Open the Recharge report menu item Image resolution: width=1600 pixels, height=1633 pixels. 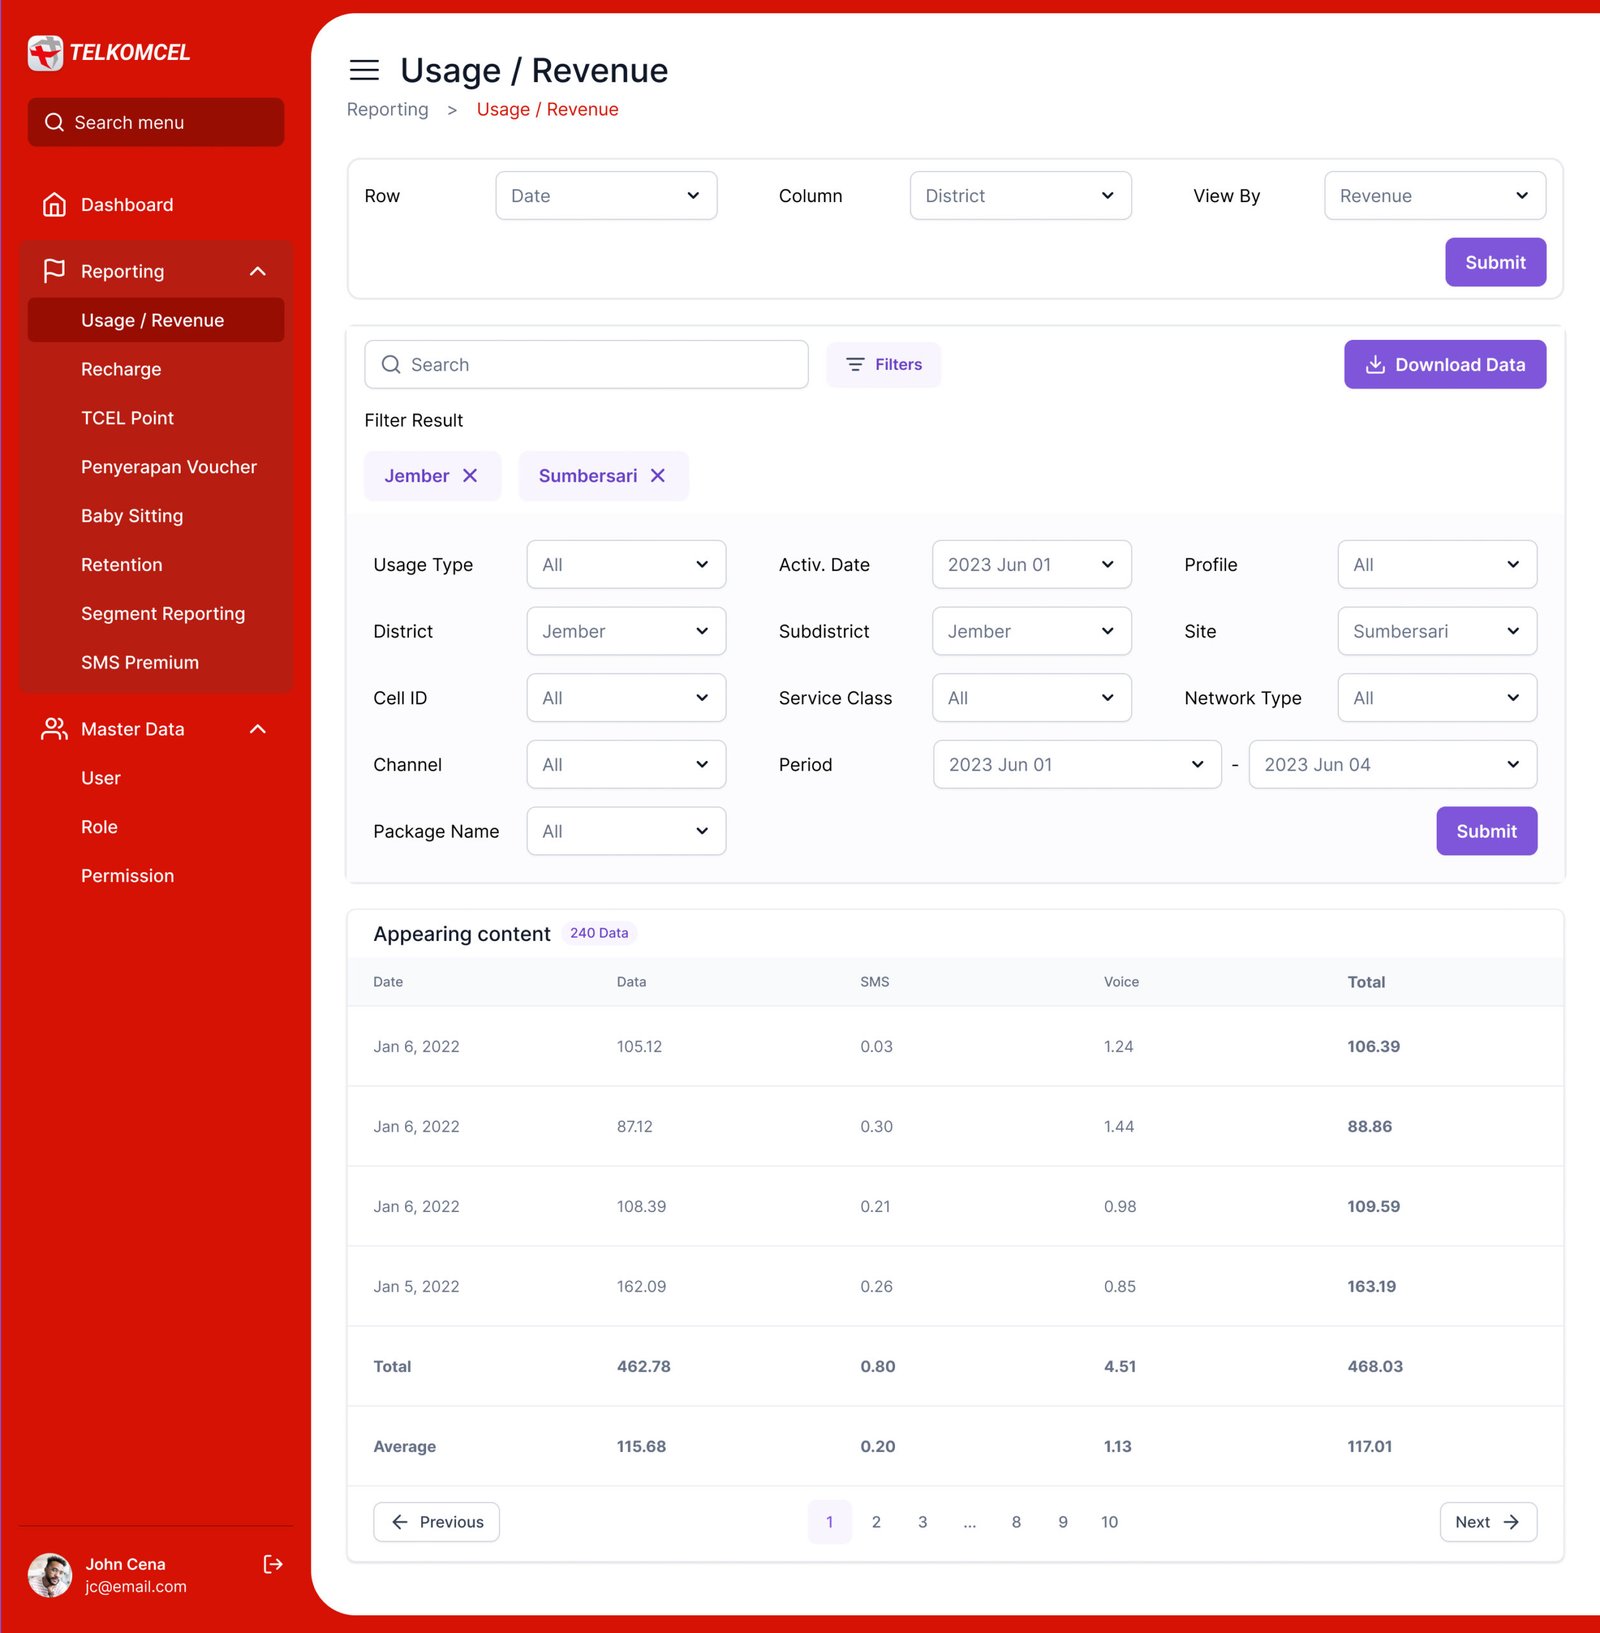(x=121, y=370)
